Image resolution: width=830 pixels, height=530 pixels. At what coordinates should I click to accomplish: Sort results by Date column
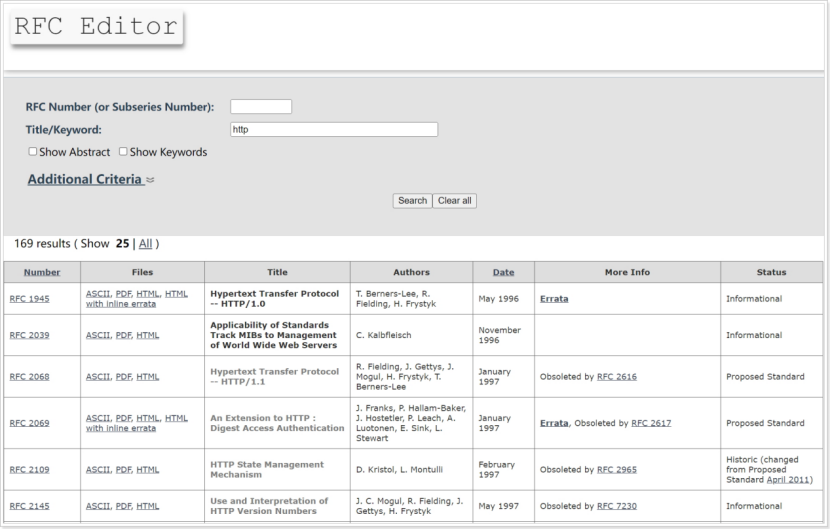pos(503,272)
